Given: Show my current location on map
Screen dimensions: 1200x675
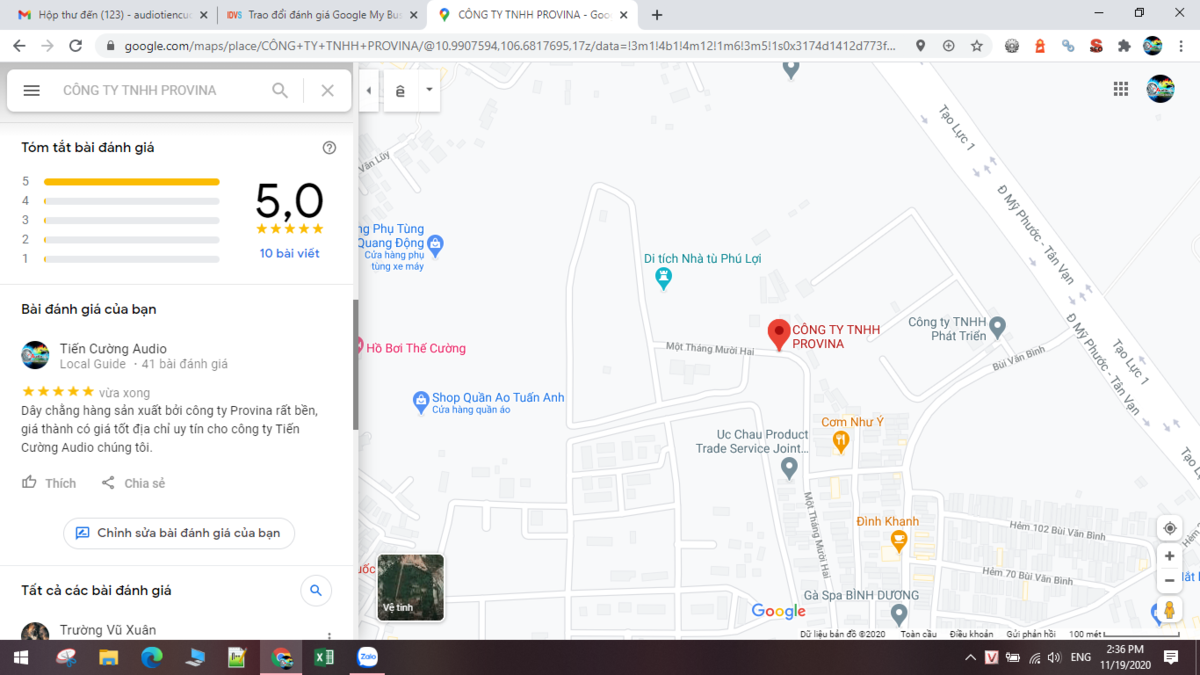Looking at the screenshot, I should pyautogui.click(x=1169, y=528).
